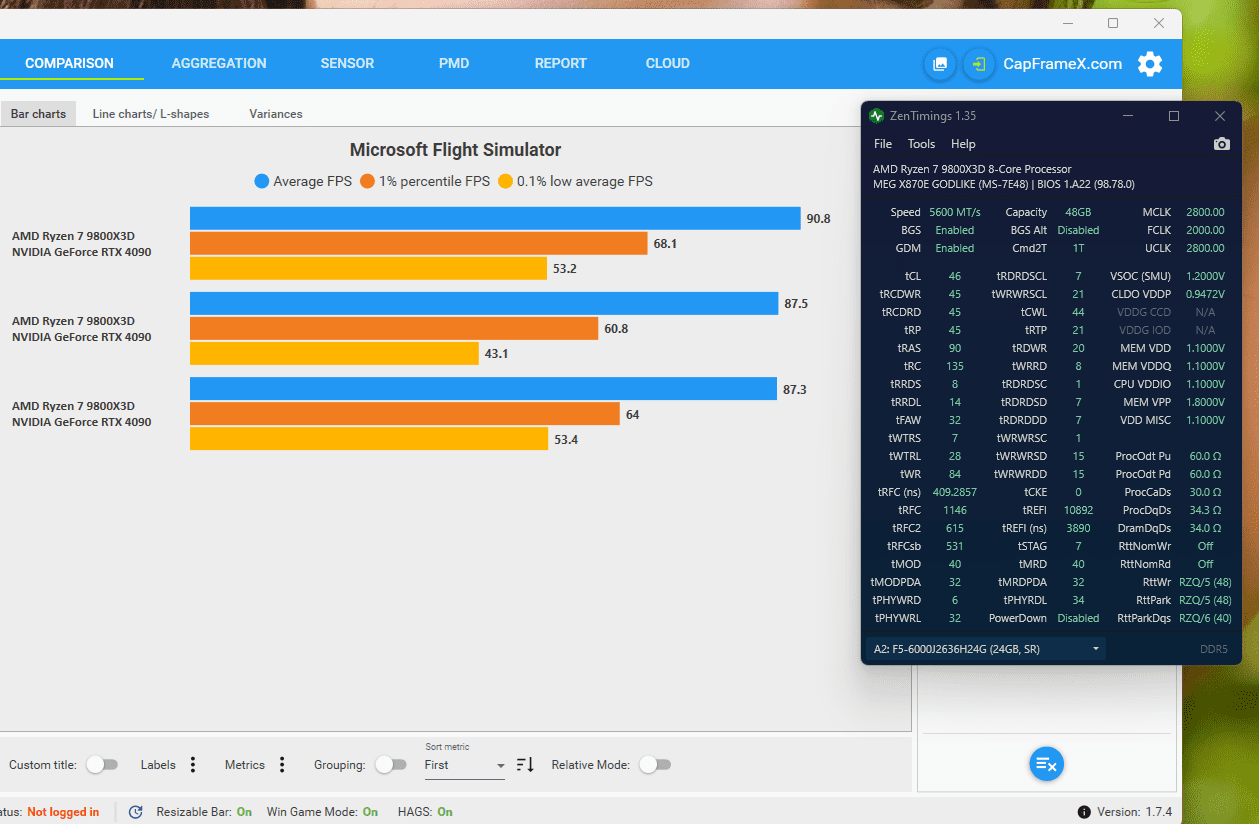
Task: Open Labels options three-dot menu
Action: 193,765
